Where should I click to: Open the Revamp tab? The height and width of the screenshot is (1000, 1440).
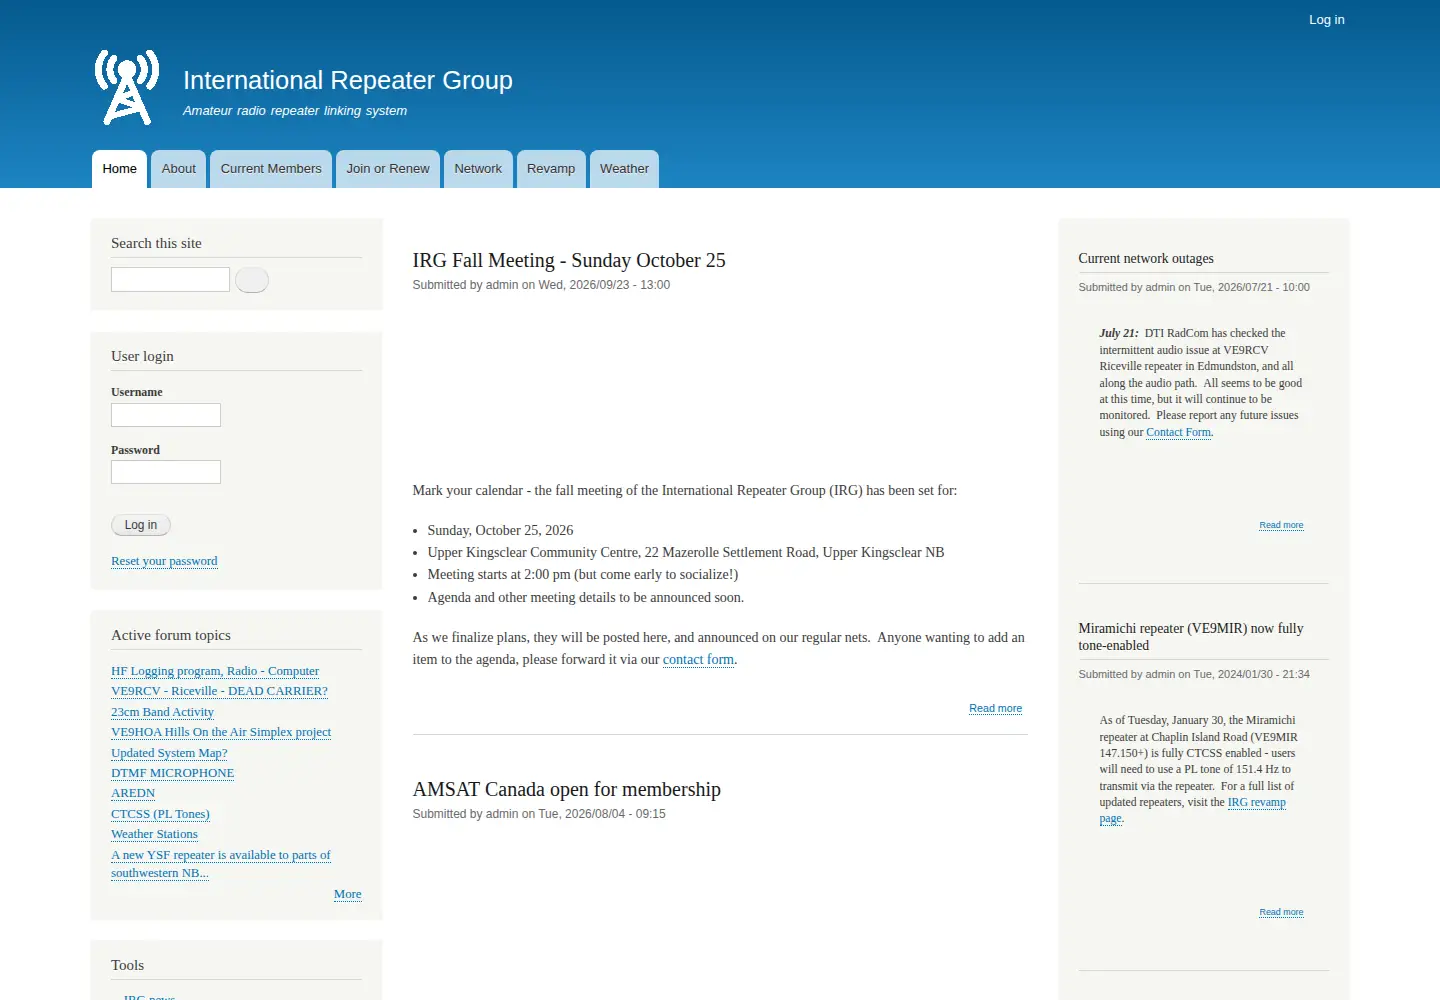551,169
